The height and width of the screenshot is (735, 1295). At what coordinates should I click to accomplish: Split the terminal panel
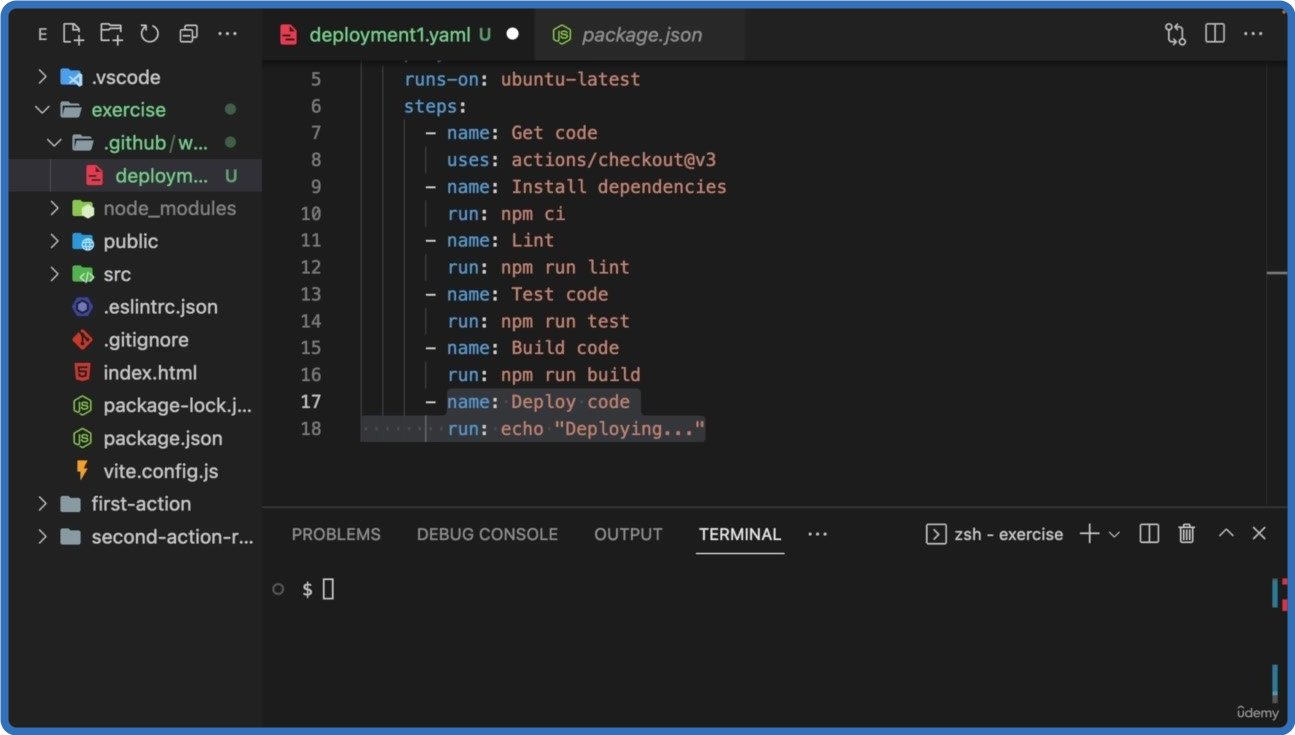coord(1149,534)
